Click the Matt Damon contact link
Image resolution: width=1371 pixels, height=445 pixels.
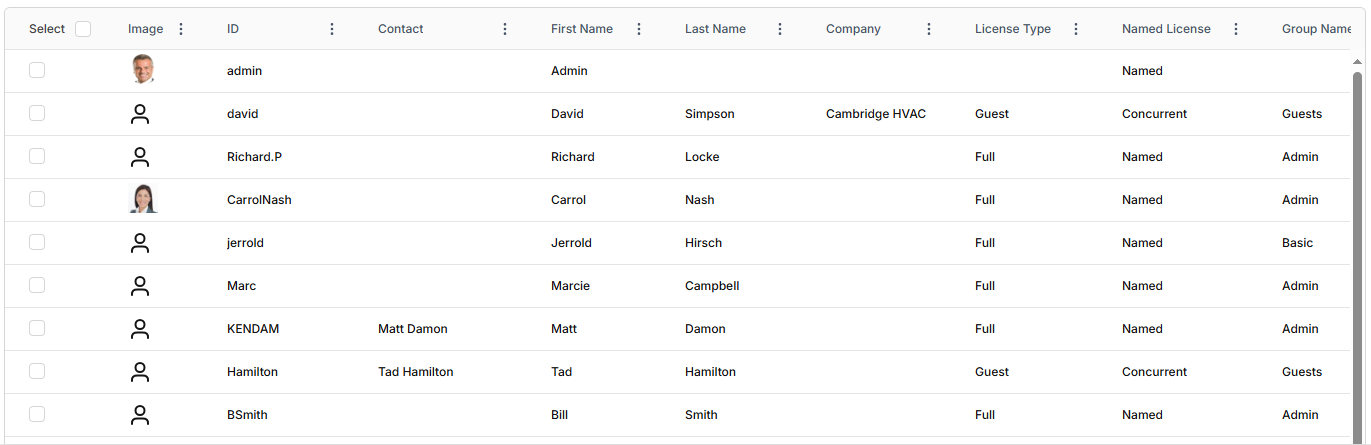[x=412, y=329]
